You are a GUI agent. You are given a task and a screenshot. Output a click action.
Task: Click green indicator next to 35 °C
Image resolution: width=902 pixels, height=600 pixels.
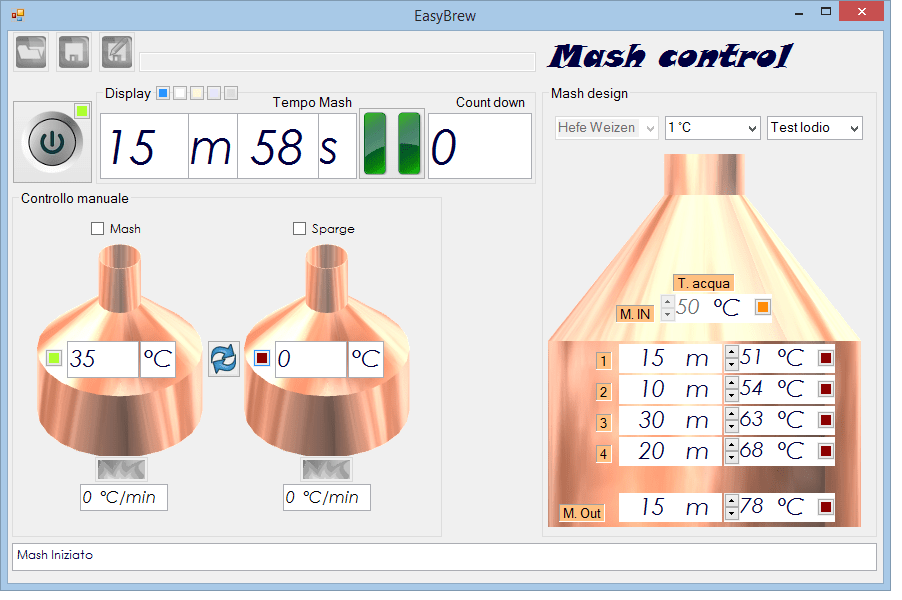(54, 358)
